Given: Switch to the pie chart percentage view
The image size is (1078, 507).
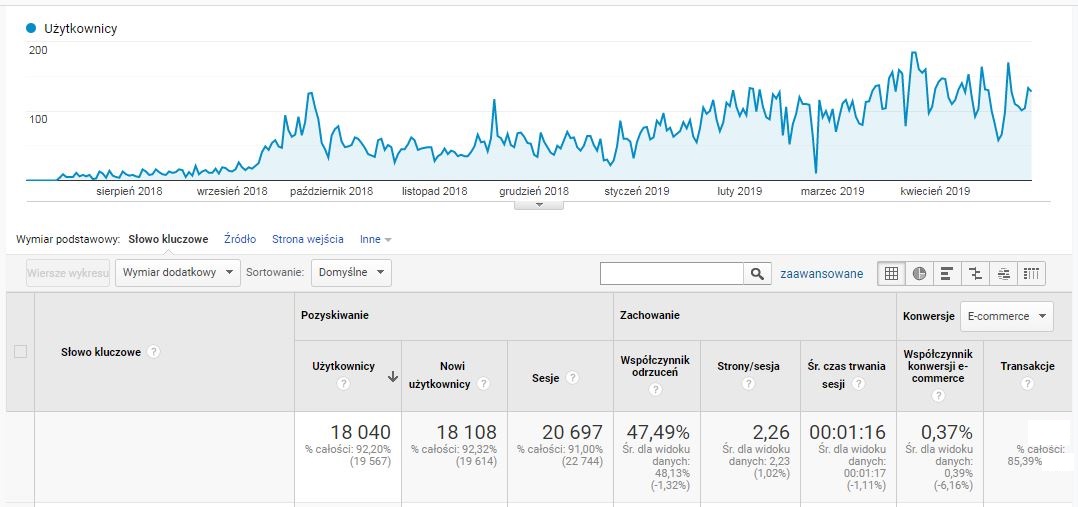Looking at the screenshot, I should coord(919,273).
